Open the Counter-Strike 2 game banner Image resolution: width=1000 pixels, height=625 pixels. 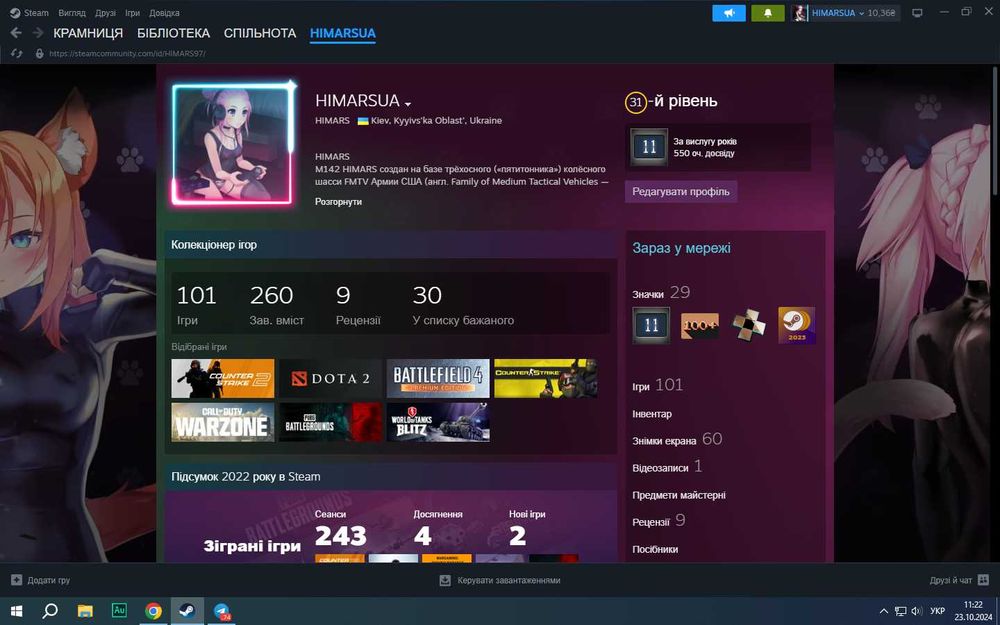tap(223, 378)
